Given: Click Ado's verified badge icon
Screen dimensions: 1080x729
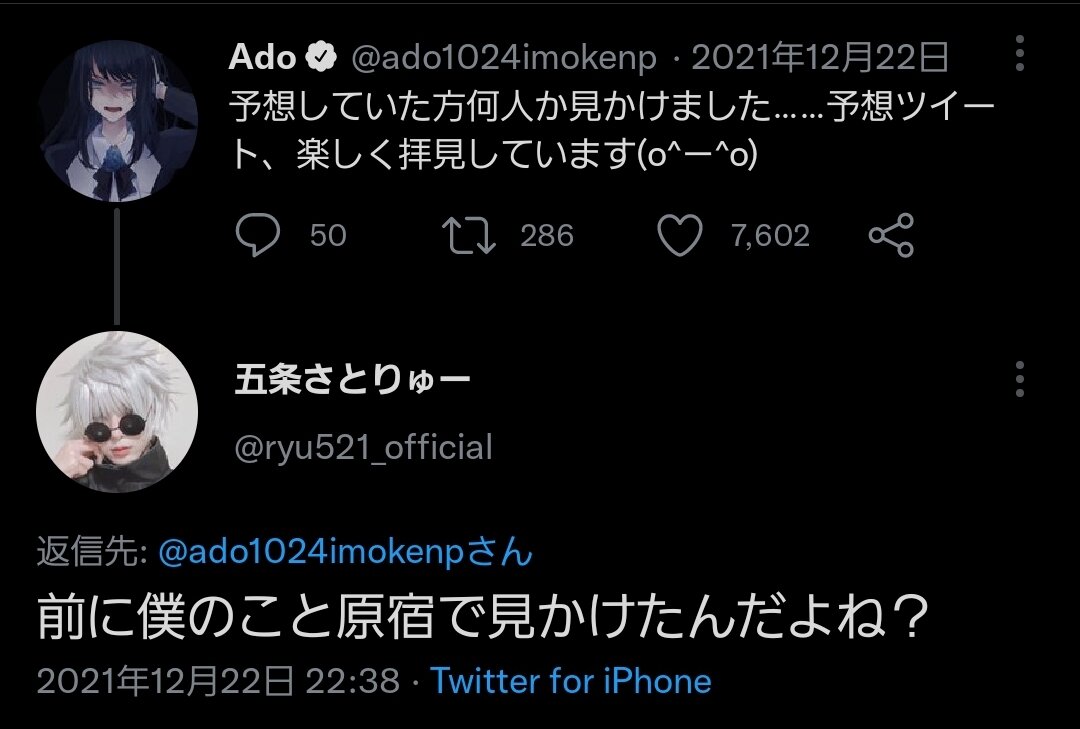Looking at the screenshot, I should (320, 58).
